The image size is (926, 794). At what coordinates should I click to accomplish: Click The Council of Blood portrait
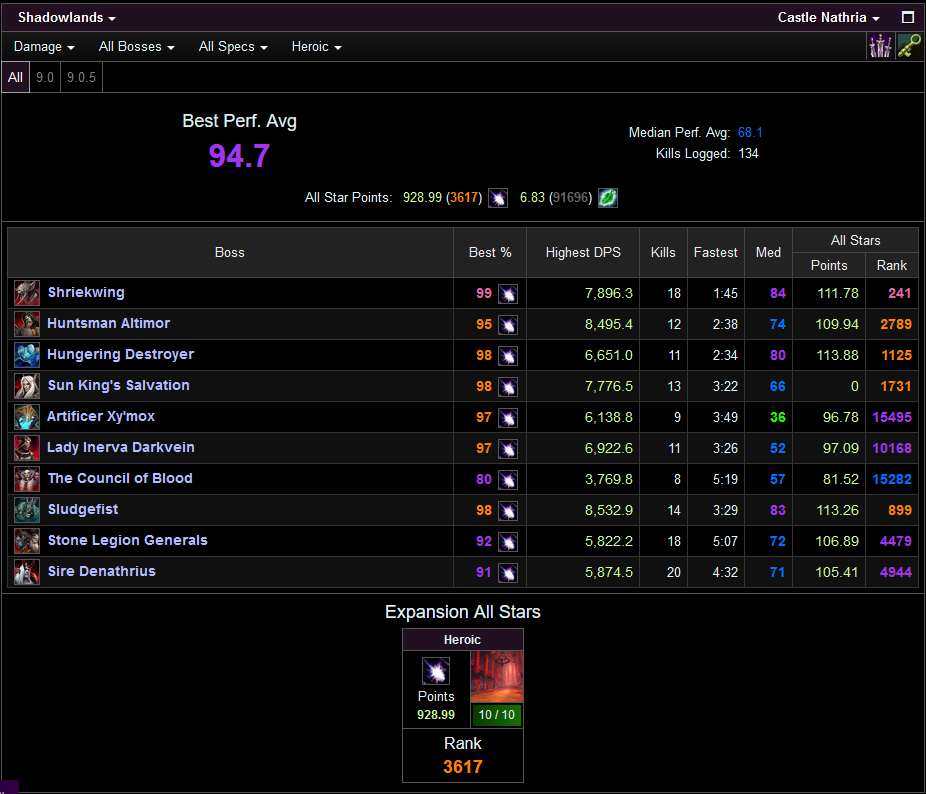(x=27, y=479)
